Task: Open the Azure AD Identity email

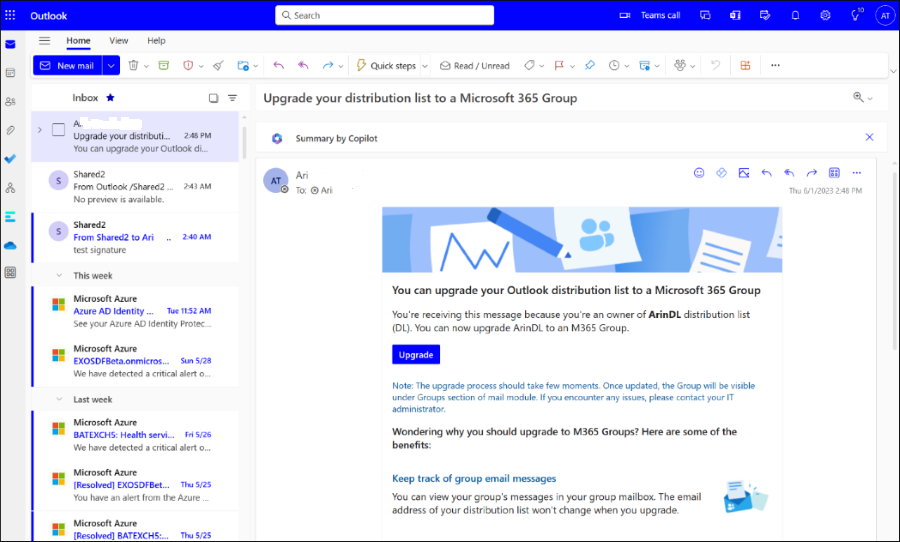Action: point(135,311)
